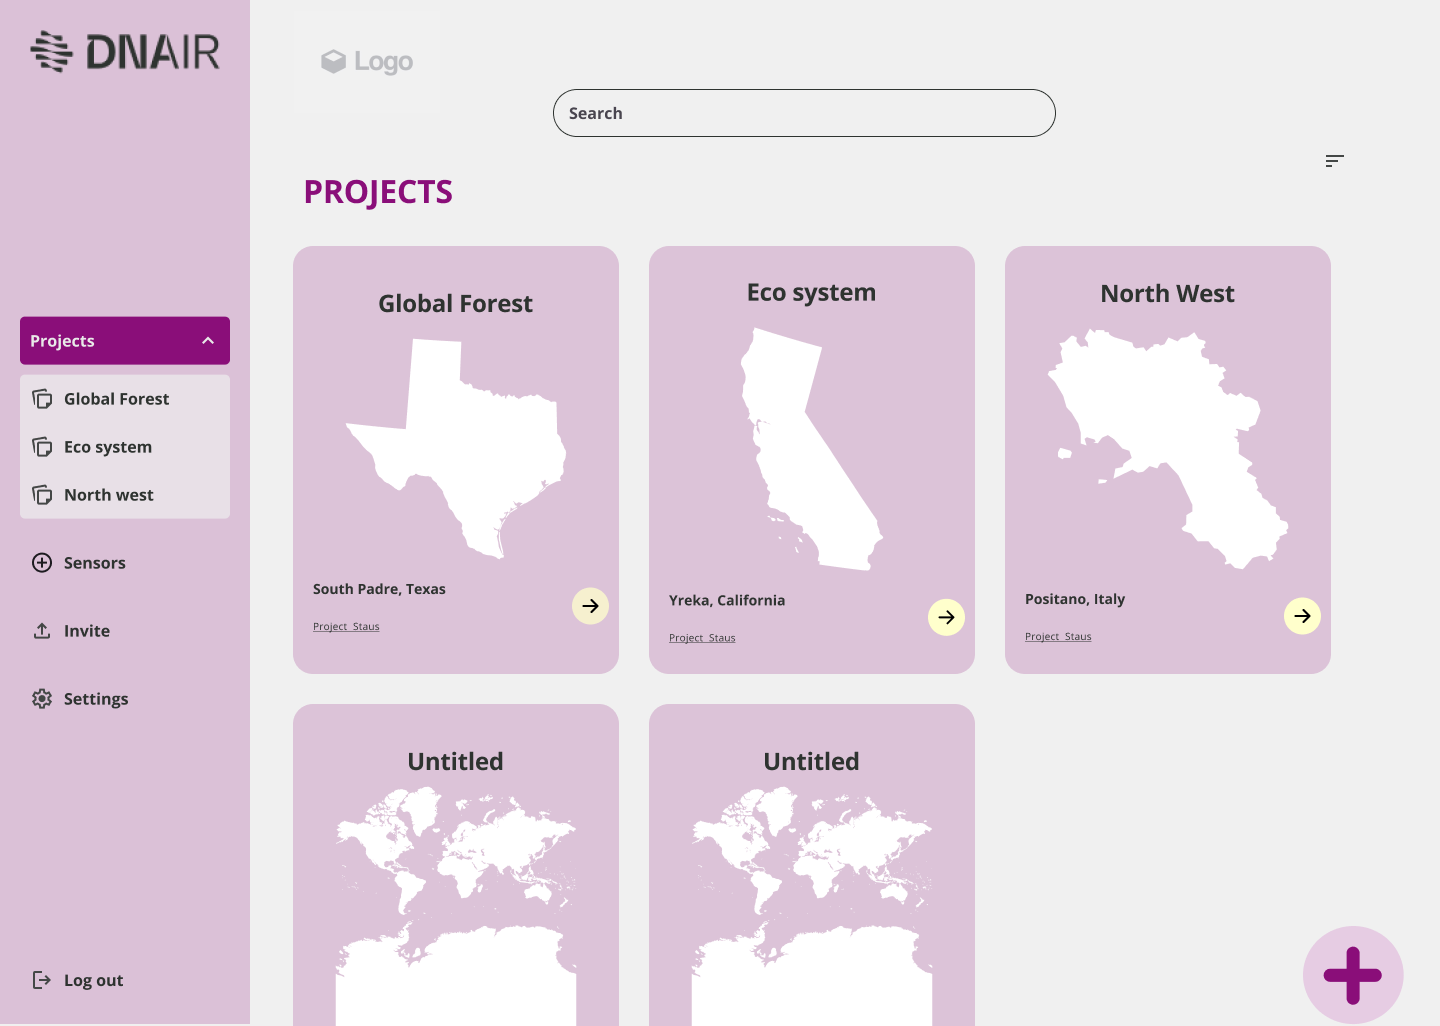Collapse the Projects menu chevron
Screen dimensions: 1440x1026
(208, 341)
